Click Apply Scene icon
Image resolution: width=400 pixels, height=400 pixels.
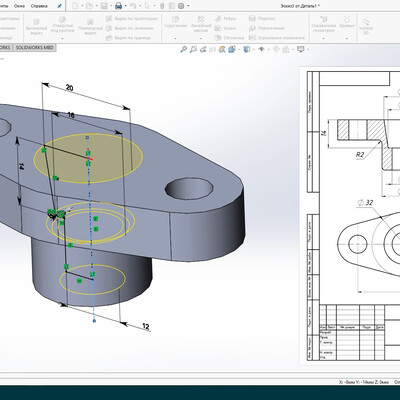pos(286,50)
